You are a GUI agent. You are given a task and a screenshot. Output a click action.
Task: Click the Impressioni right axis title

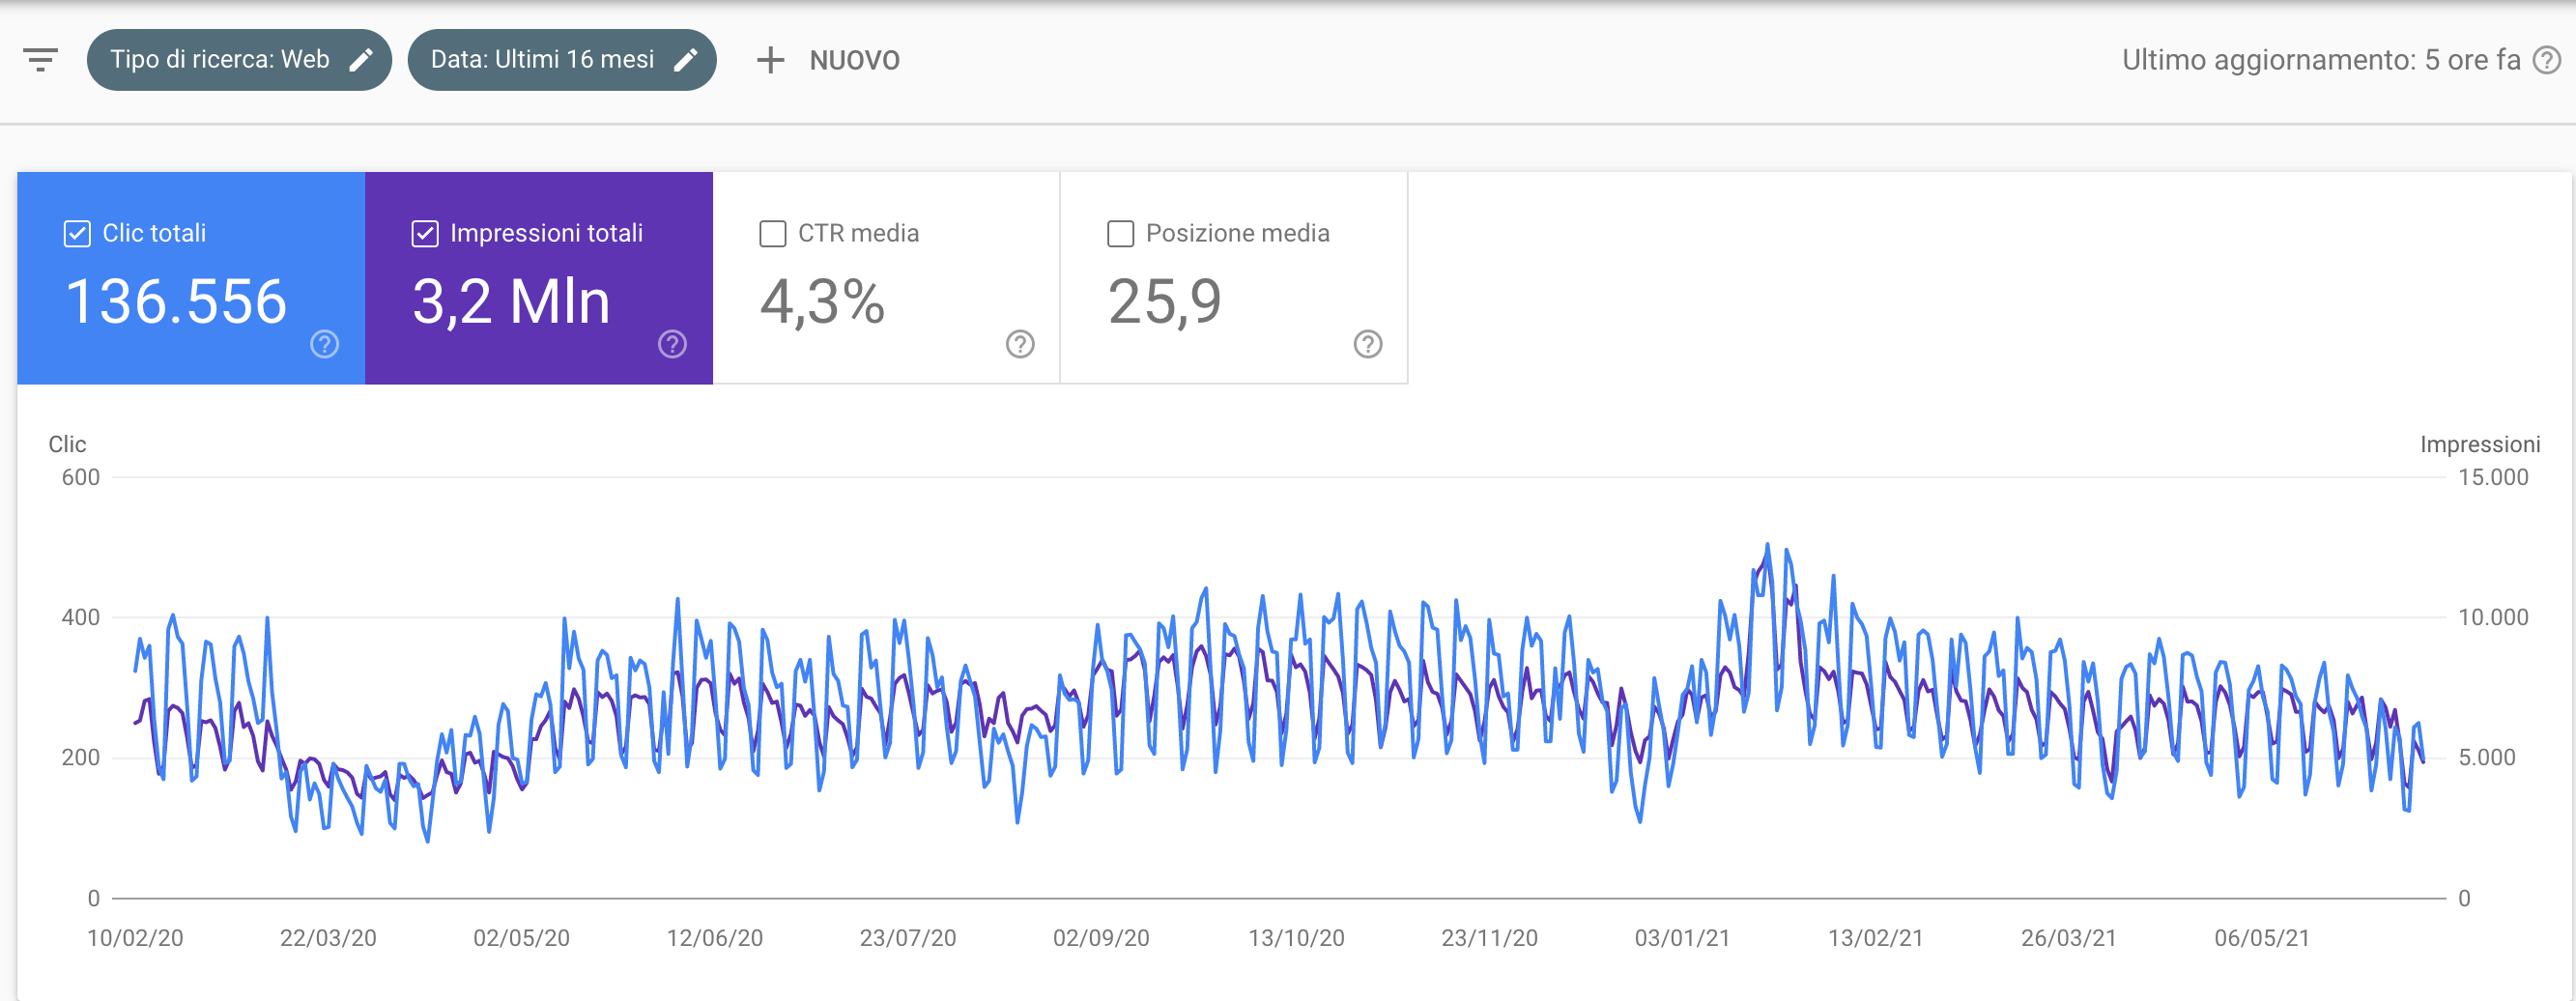(2480, 444)
